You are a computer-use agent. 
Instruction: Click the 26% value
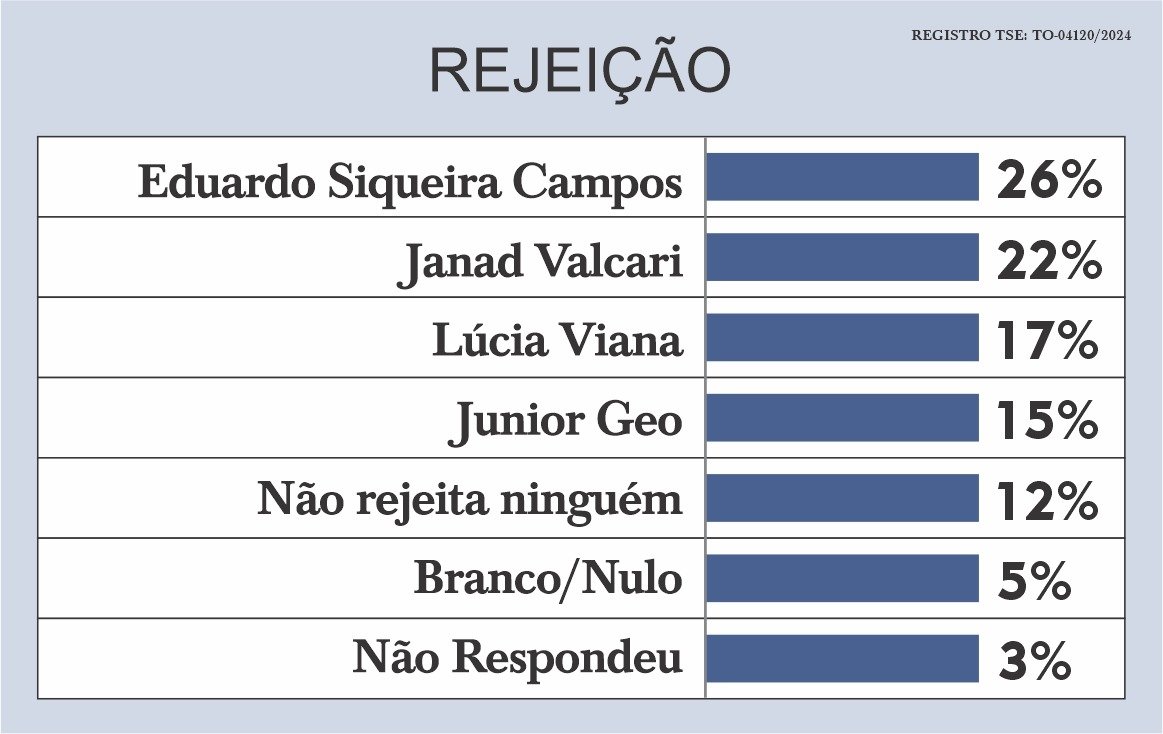(1049, 180)
